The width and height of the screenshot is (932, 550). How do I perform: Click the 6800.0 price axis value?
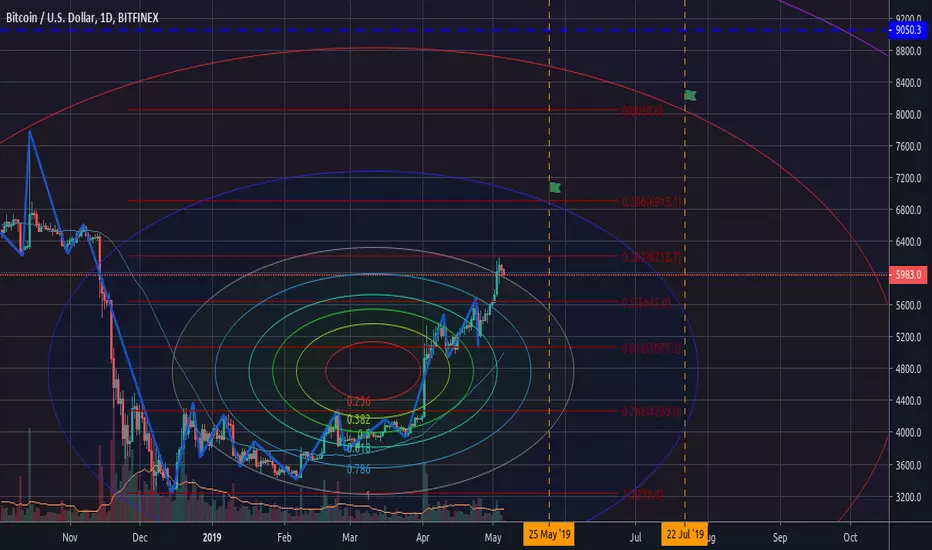pos(908,210)
